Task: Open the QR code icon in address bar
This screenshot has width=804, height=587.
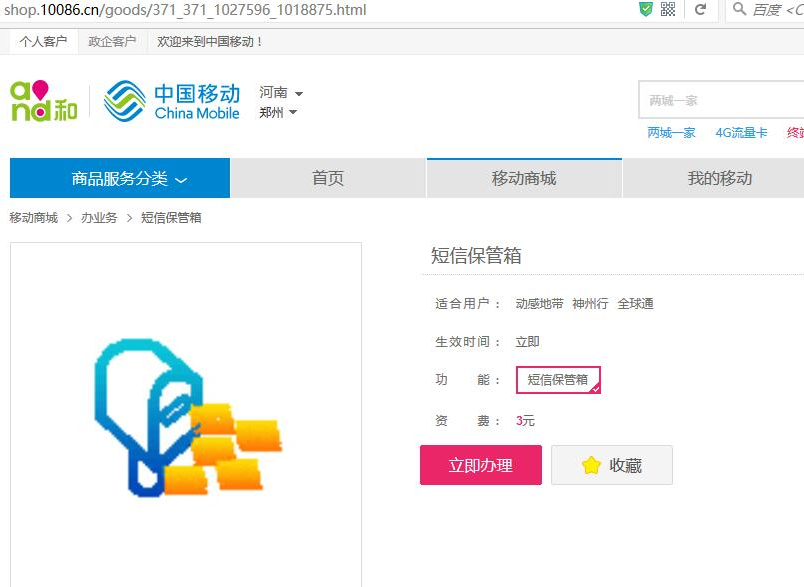Action: [668, 10]
